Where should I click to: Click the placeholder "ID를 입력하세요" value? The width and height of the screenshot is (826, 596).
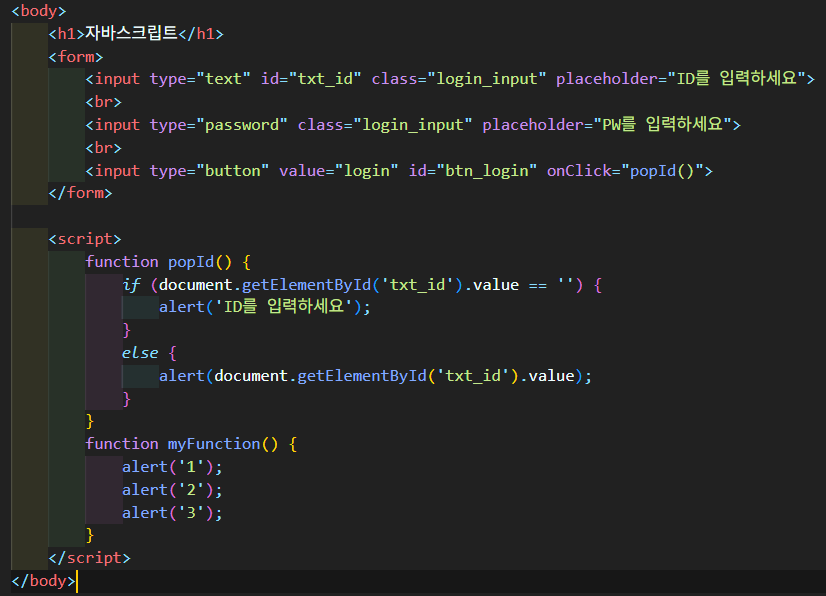click(736, 79)
